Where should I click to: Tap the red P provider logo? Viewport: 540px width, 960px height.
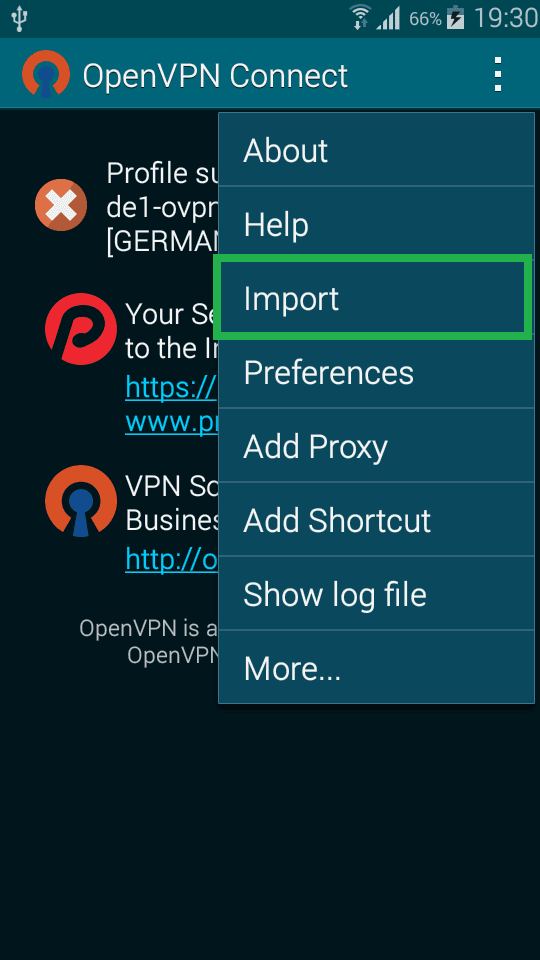(x=81, y=329)
